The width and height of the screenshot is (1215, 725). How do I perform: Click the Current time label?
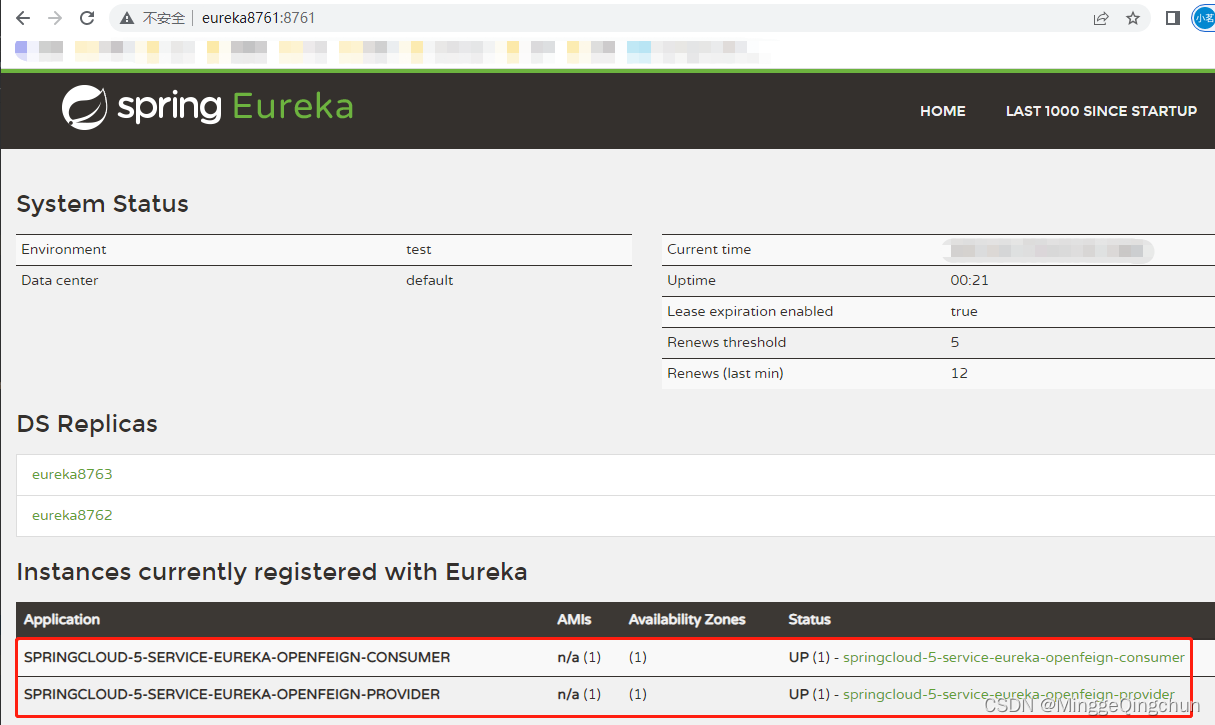click(x=709, y=249)
